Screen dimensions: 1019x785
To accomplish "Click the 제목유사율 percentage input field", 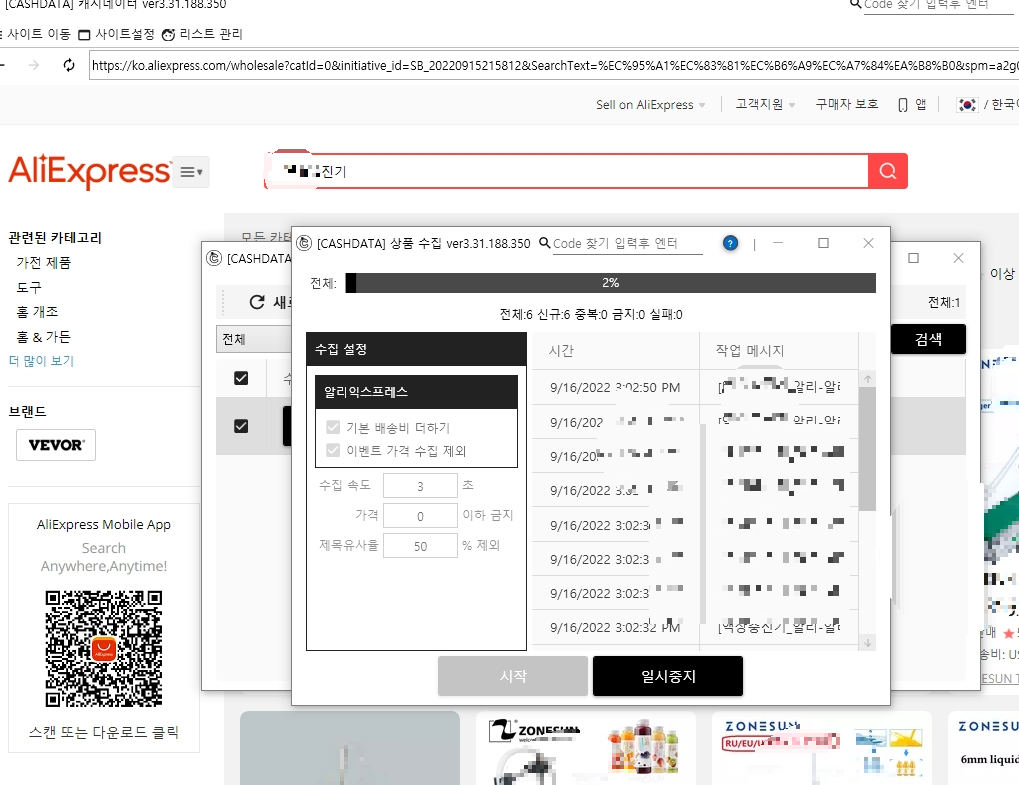I will pyautogui.click(x=420, y=546).
